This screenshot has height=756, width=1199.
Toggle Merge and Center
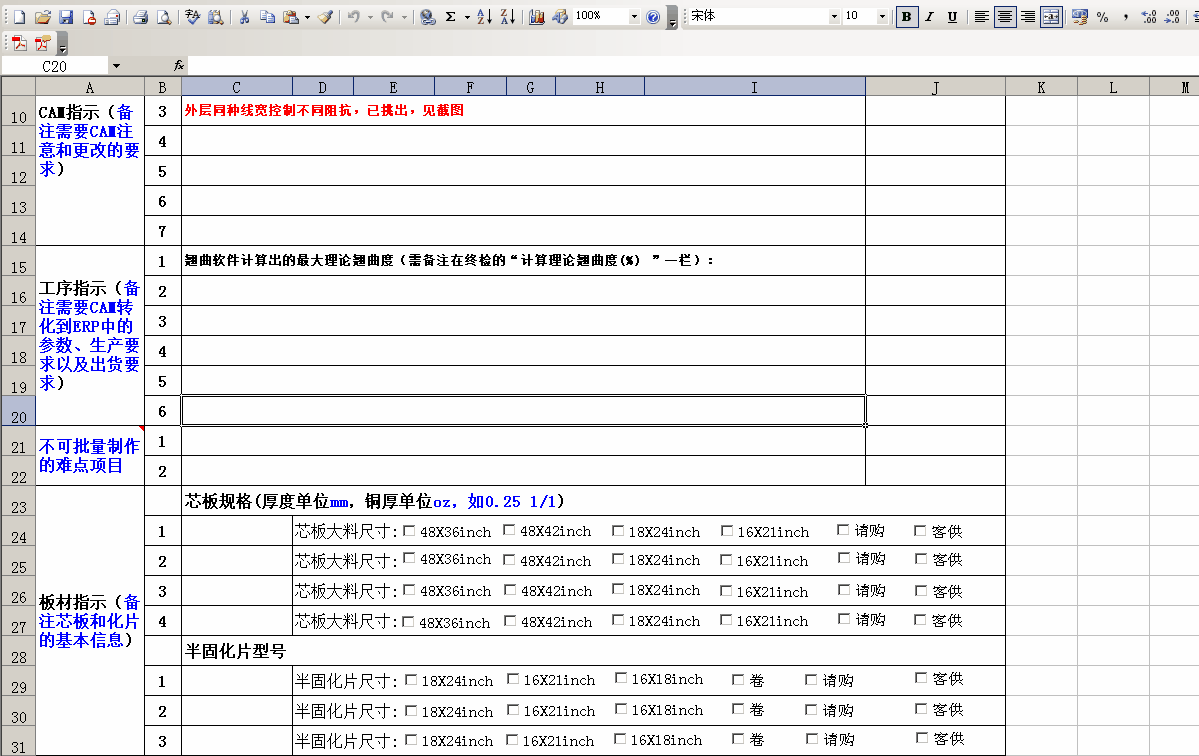1051,16
